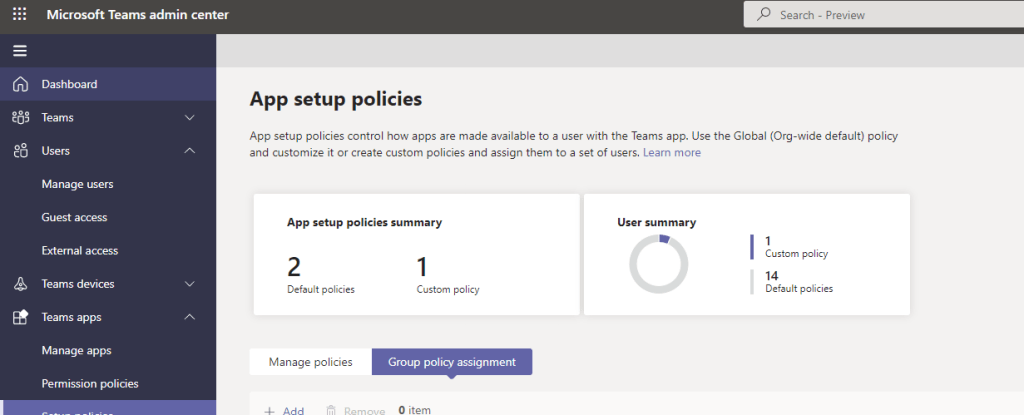Select the Group policy assignment tab
1024x415 pixels.
click(x=452, y=362)
